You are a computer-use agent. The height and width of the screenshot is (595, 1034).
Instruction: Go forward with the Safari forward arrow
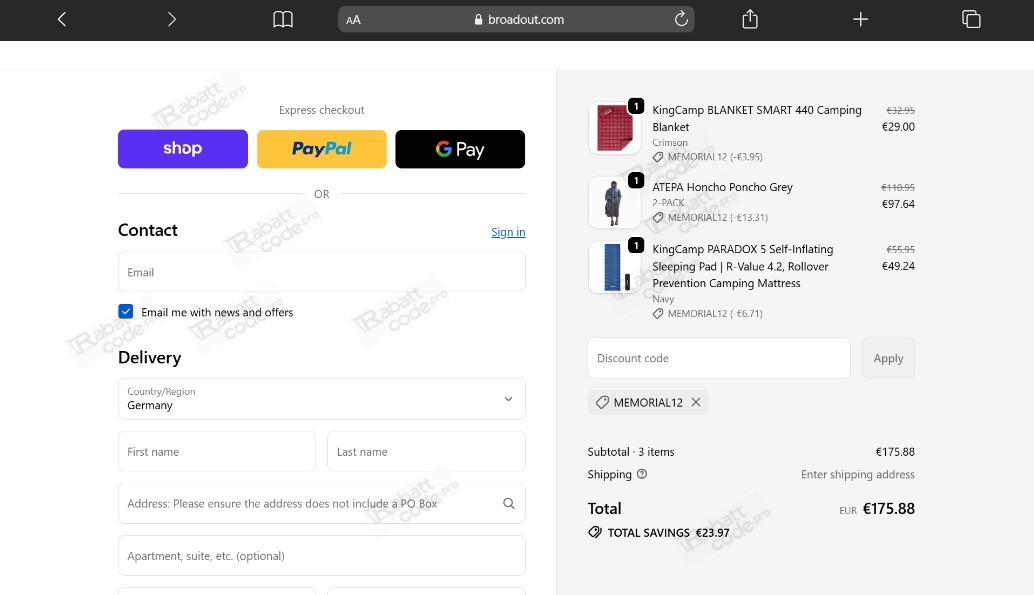171,19
